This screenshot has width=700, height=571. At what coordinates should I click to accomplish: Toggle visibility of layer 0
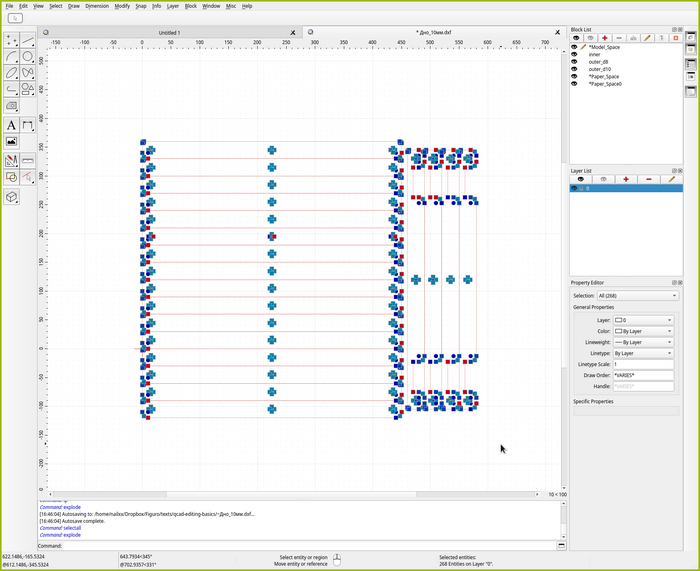click(x=574, y=188)
